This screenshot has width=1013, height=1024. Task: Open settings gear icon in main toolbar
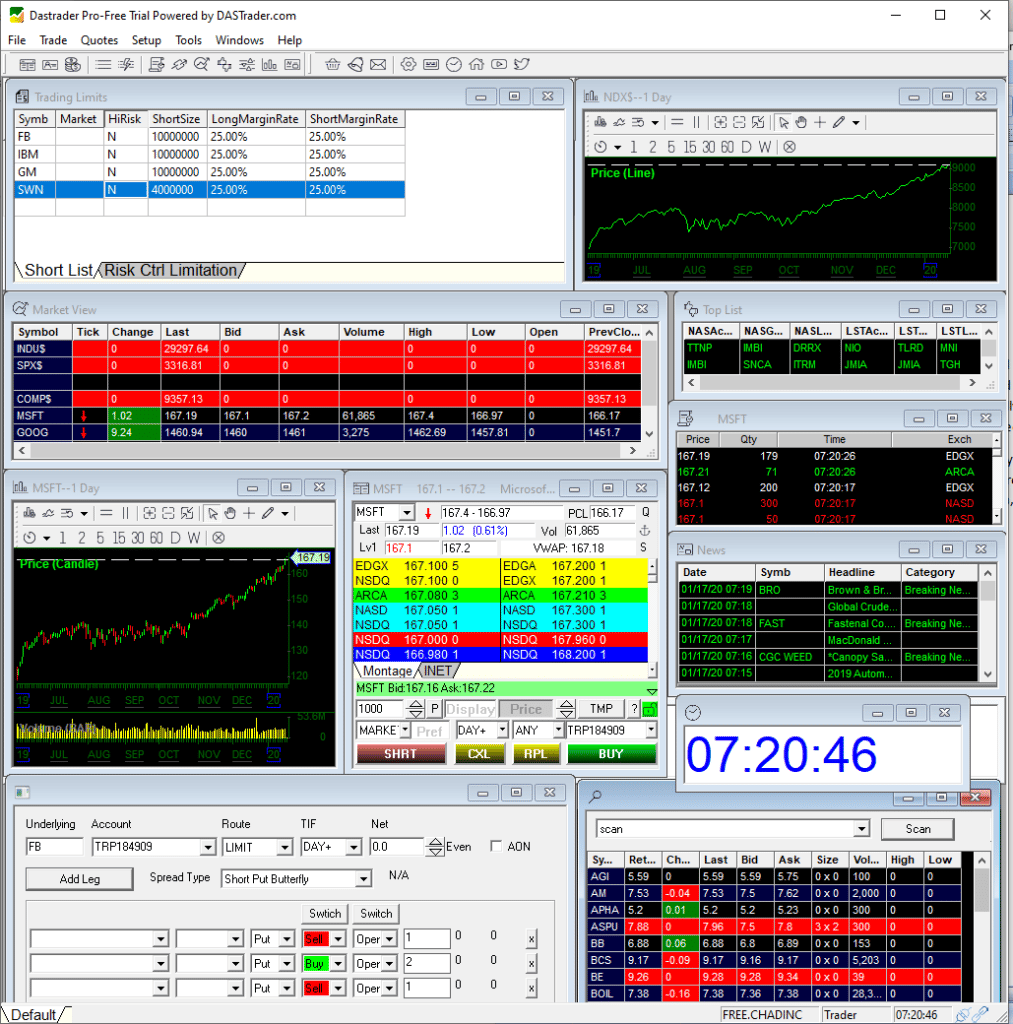pyautogui.click(x=408, y=65)
